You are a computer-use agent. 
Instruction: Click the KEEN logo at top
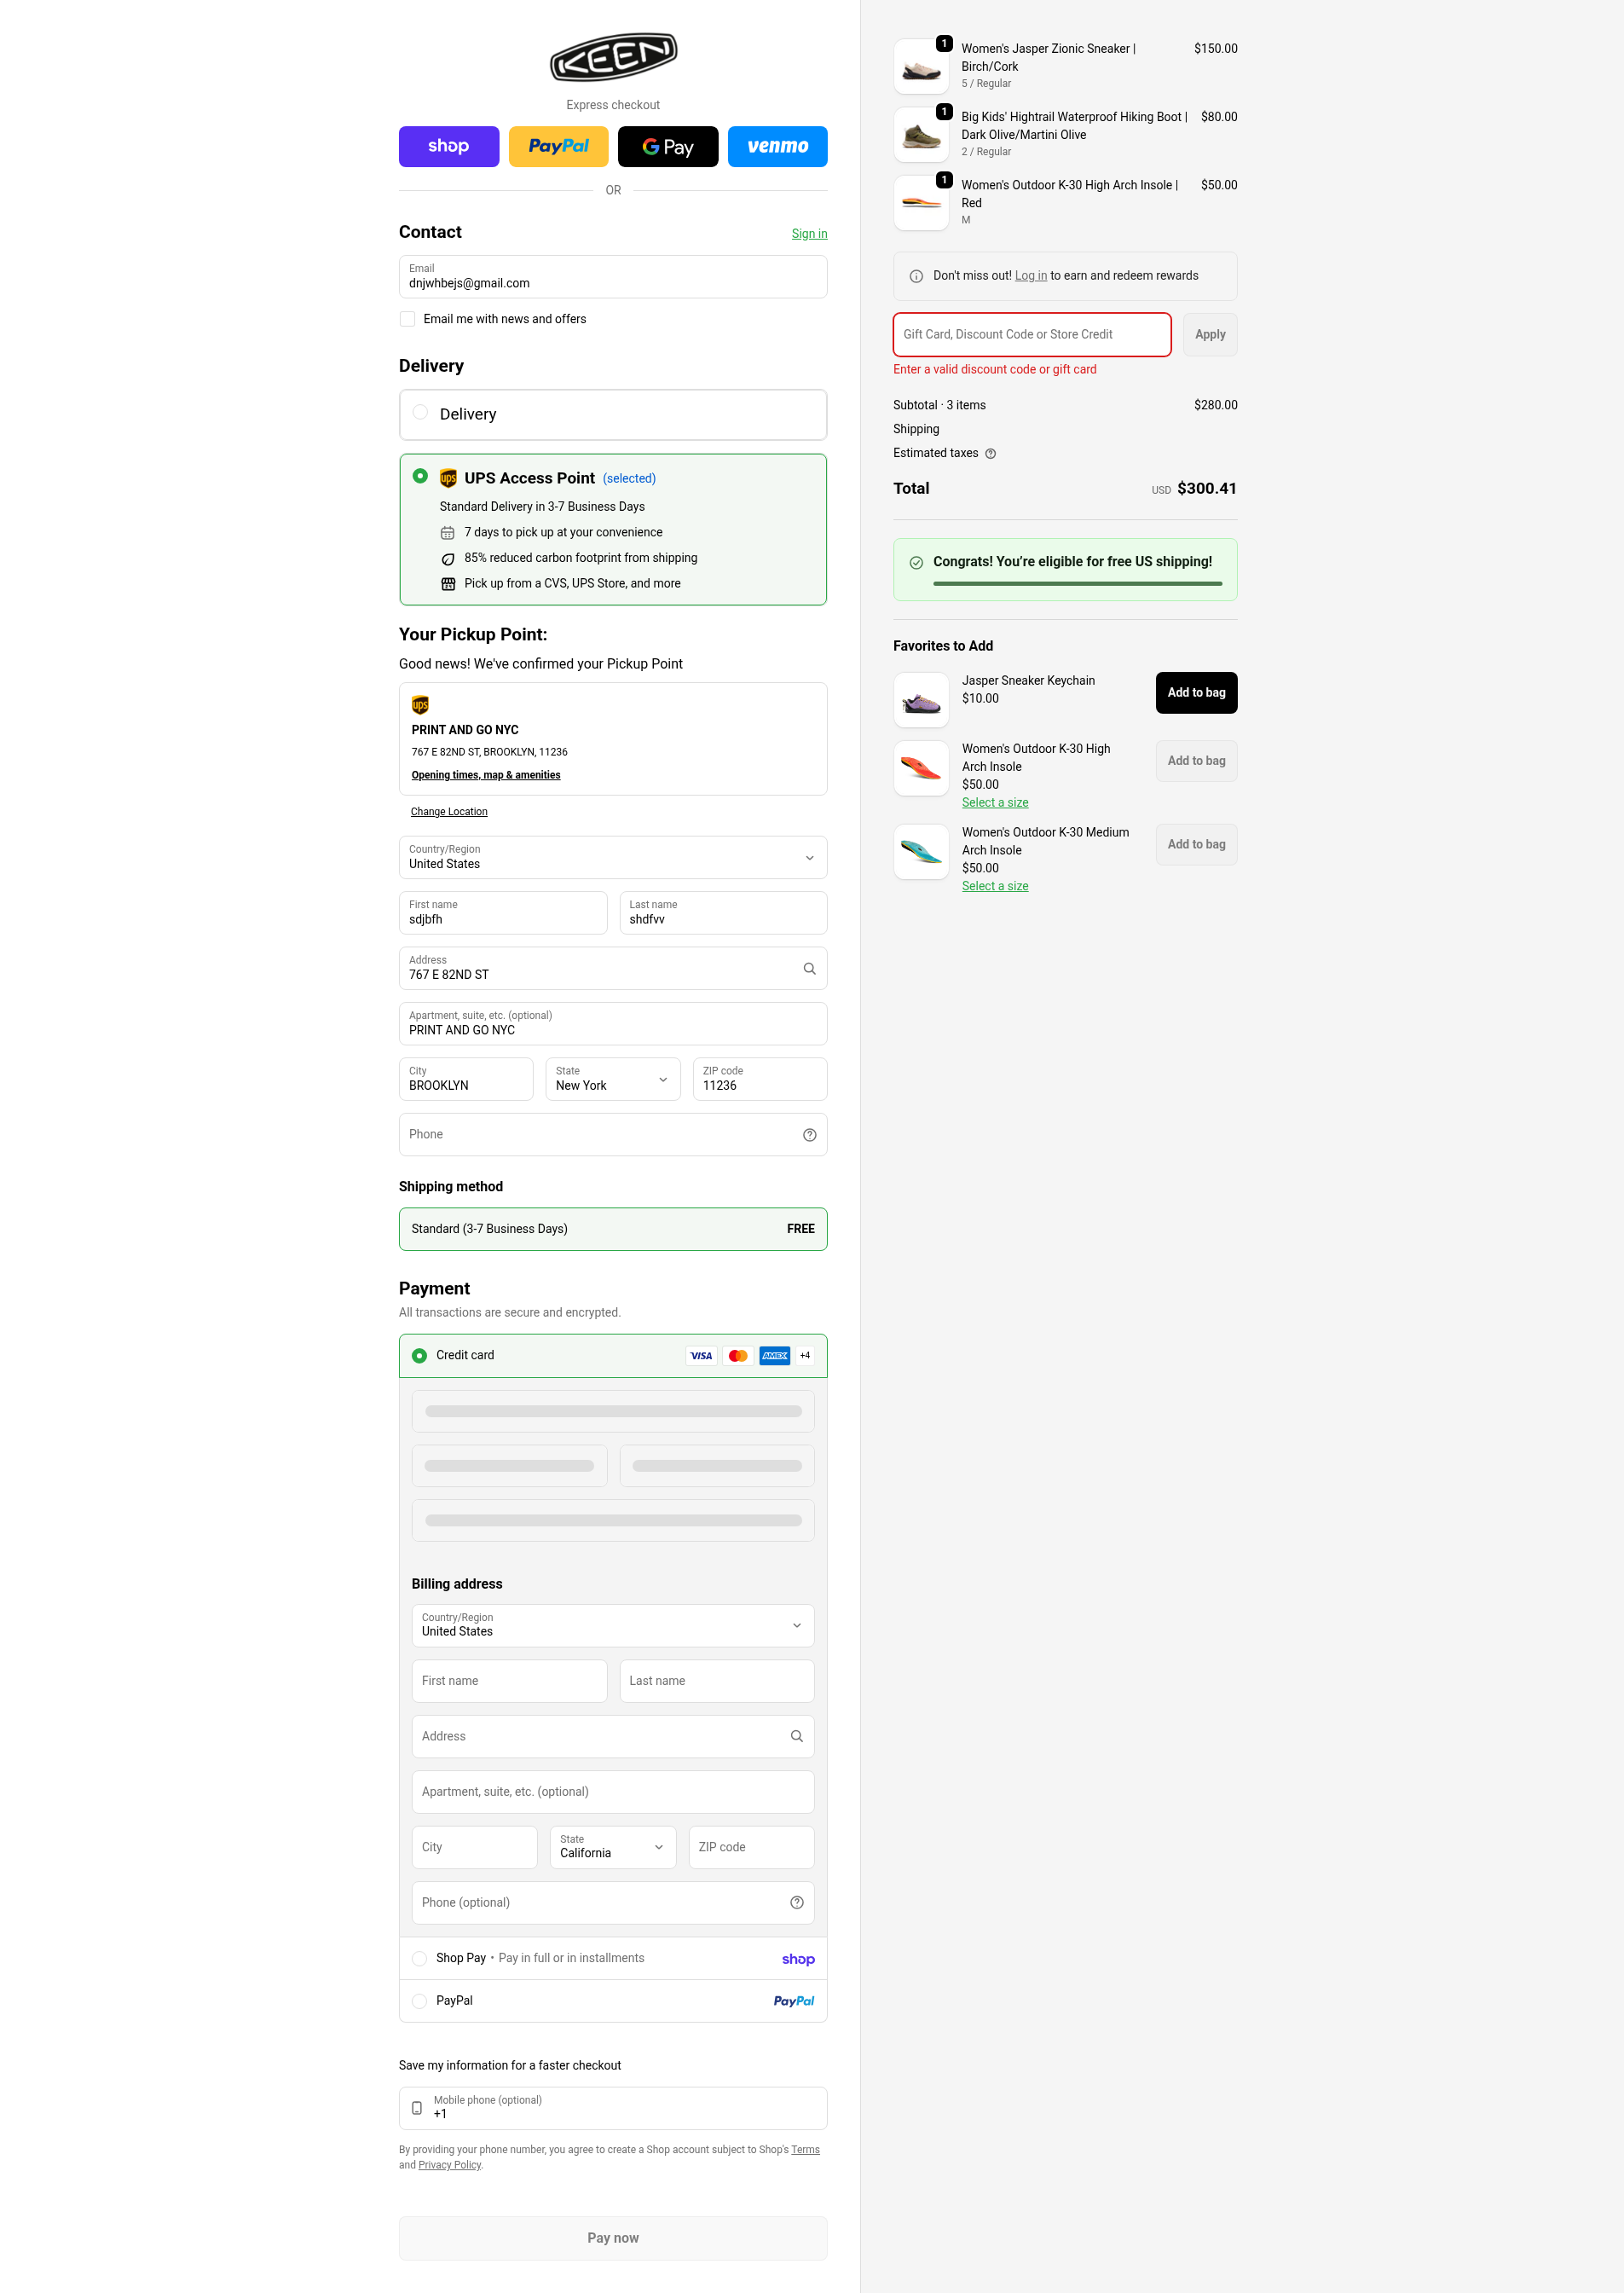point(613,57)
